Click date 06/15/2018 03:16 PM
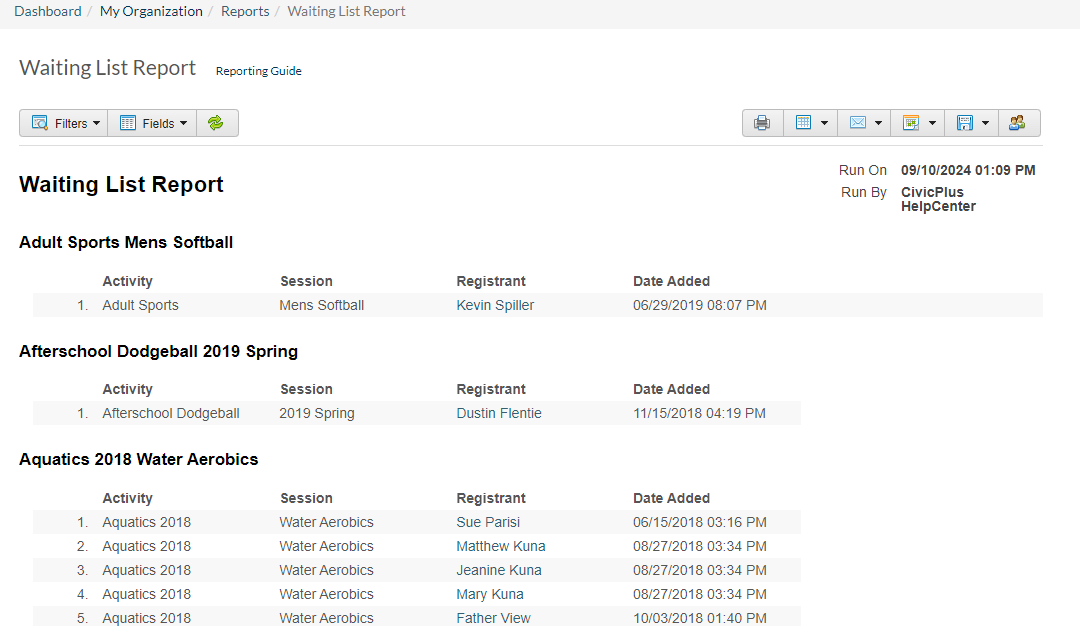 pyautogui.click(x=700, y=522)
